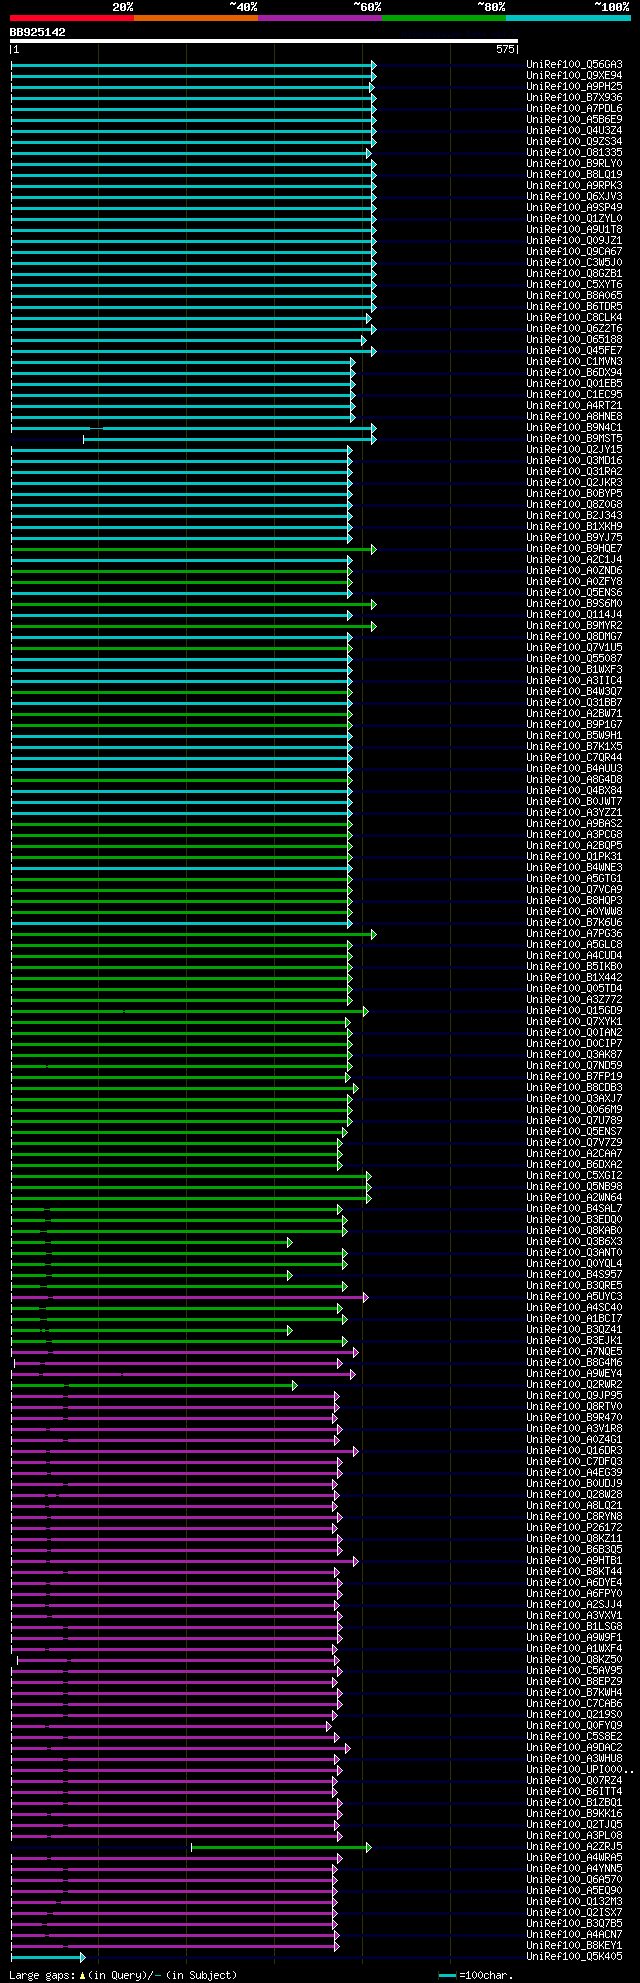Screen dimensions: 640x1983
Task: Click the query name BB925142
Action: click(38, 32)
